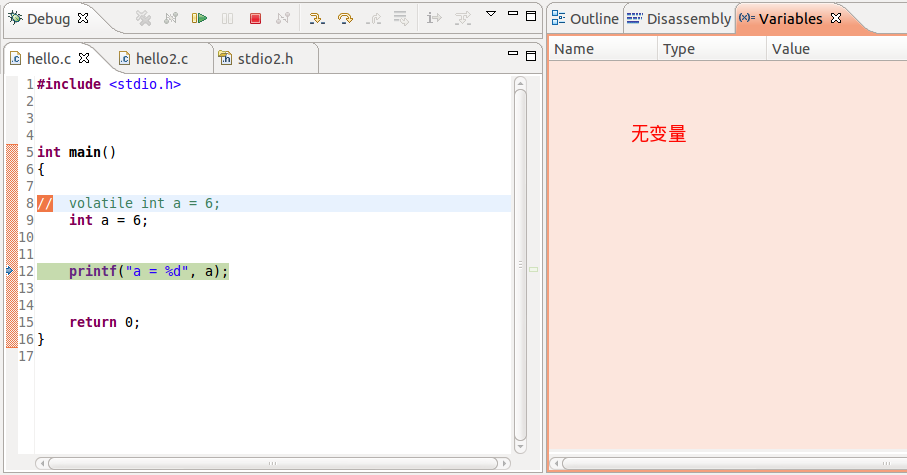Switch to the Outline tab
The width and height of the screenshot is (907, 475).
(x=585, y=19)
